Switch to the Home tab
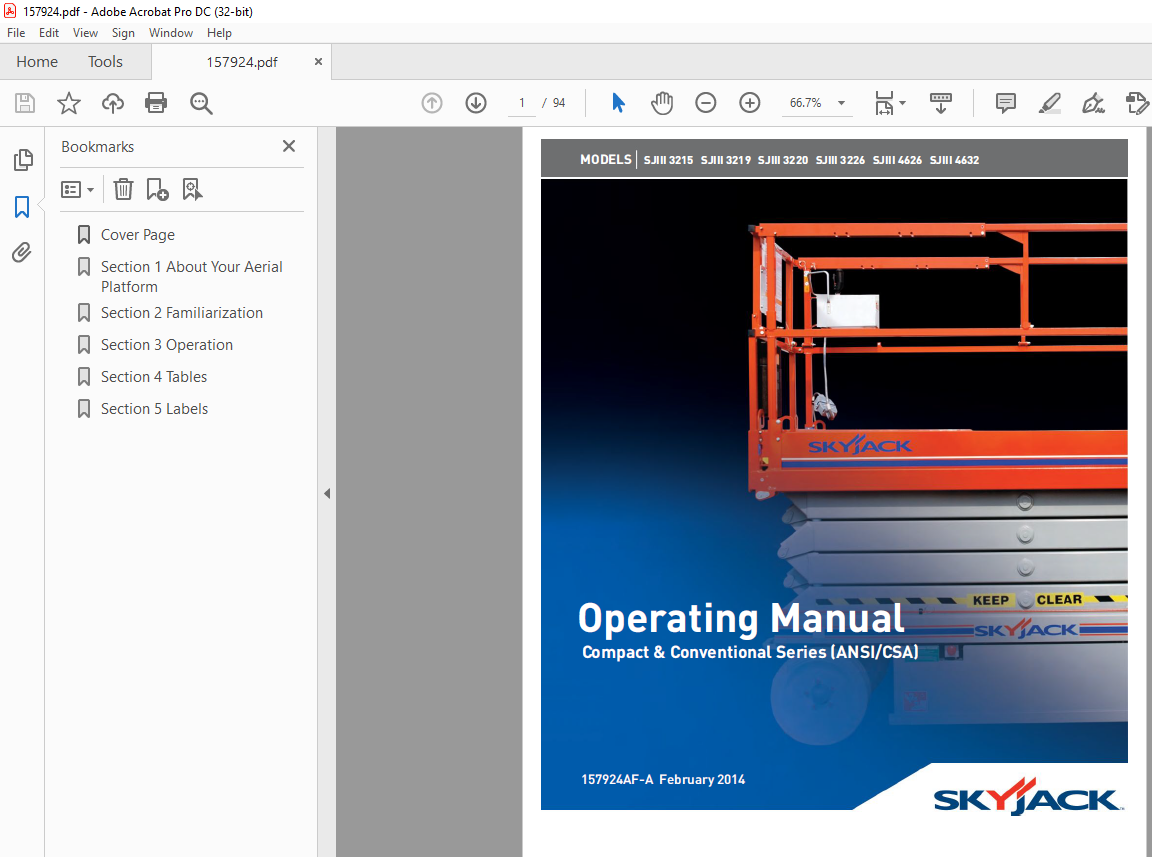Screen dimensions: 1152x857 pos(37,62)
